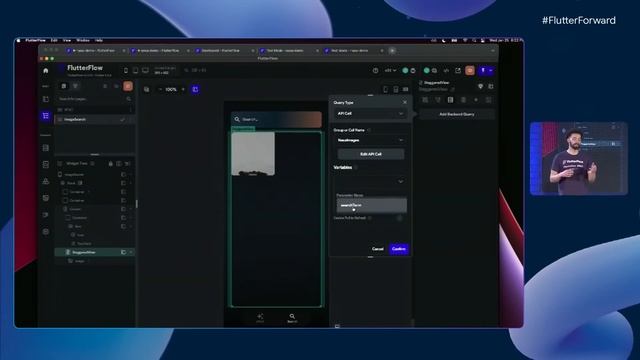The image size is (640, 360).
Task: Click the diamond icon in properties panel
Action: pos(480,87)
